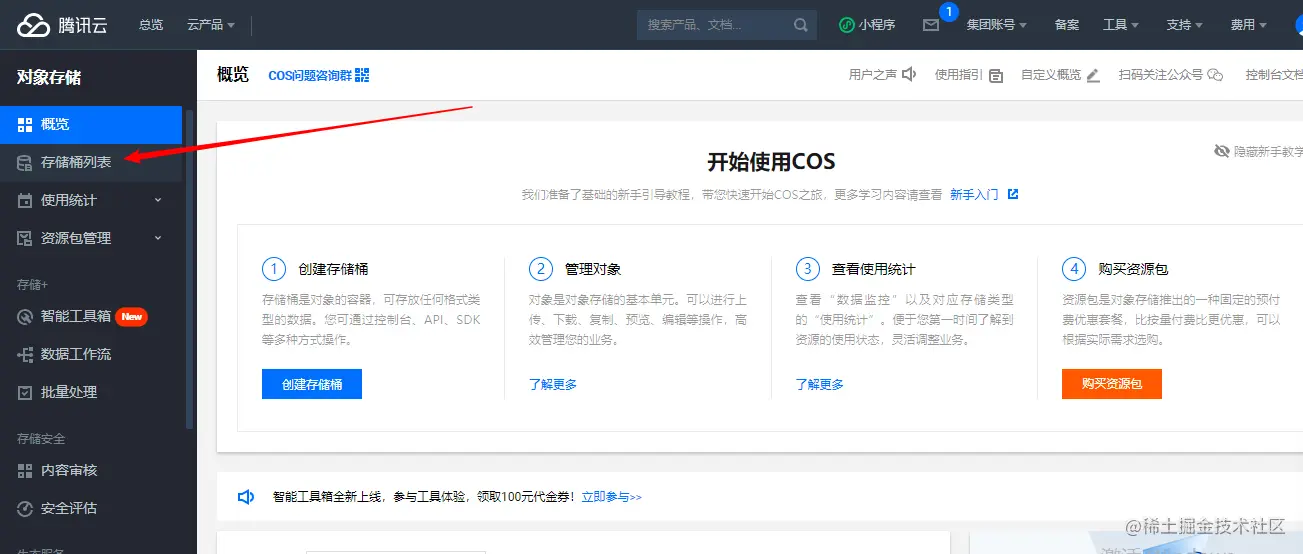Click 了解更多 under 查看使用统计
Screen dimensions: 1303x554
click(x=820, y=384)
